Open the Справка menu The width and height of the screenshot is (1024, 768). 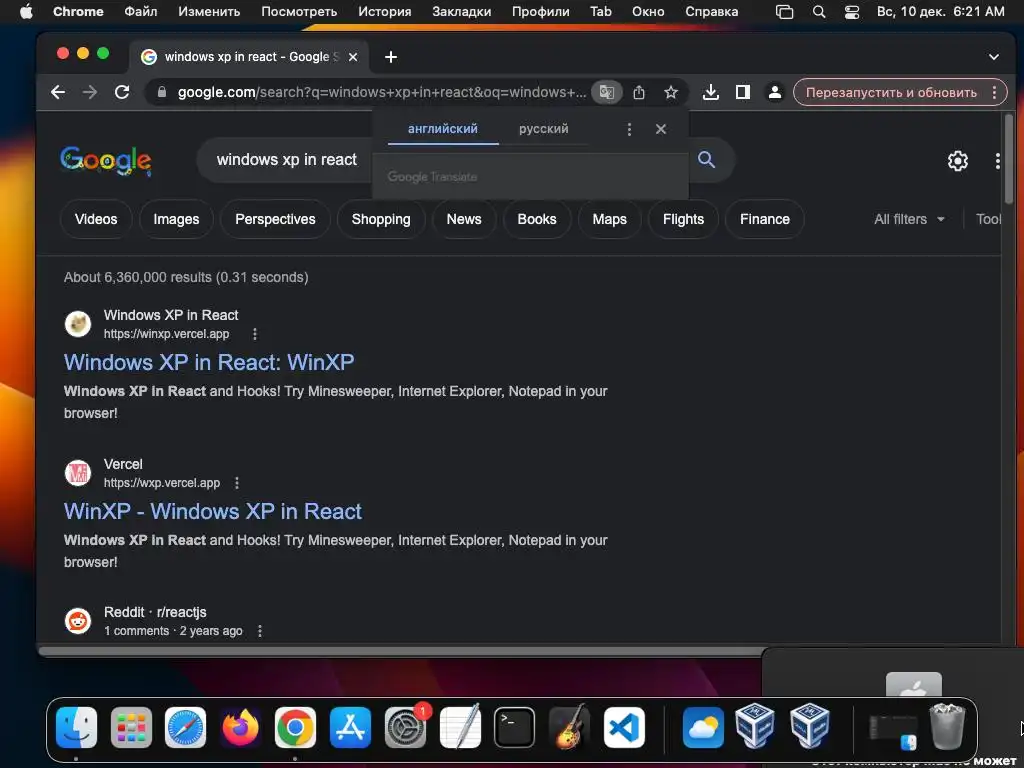(x=711, y=11)
